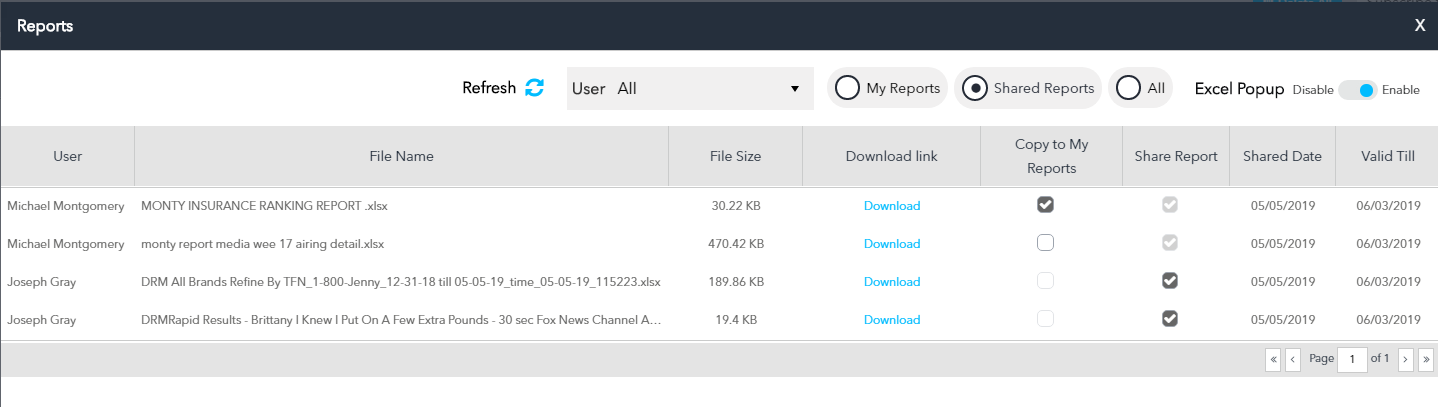1438x407 pixels.
Task: Click the page number input field
Action: [1353, 358]
